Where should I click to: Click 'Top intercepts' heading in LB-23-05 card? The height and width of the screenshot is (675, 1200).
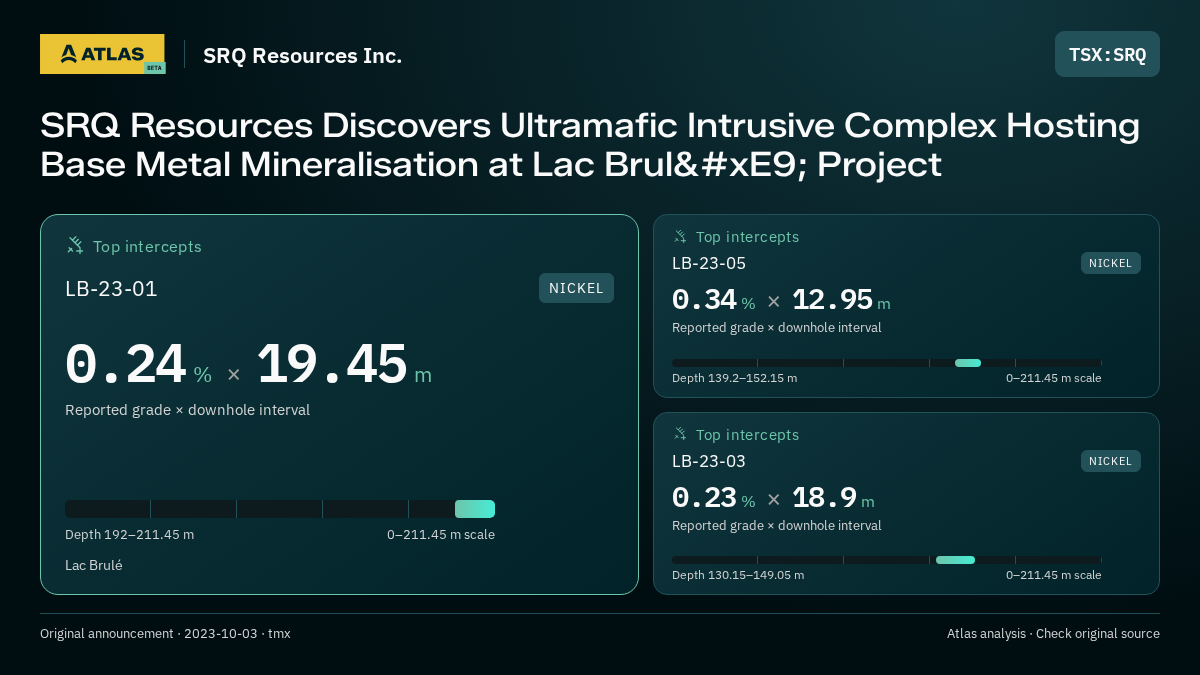[747, 237]
